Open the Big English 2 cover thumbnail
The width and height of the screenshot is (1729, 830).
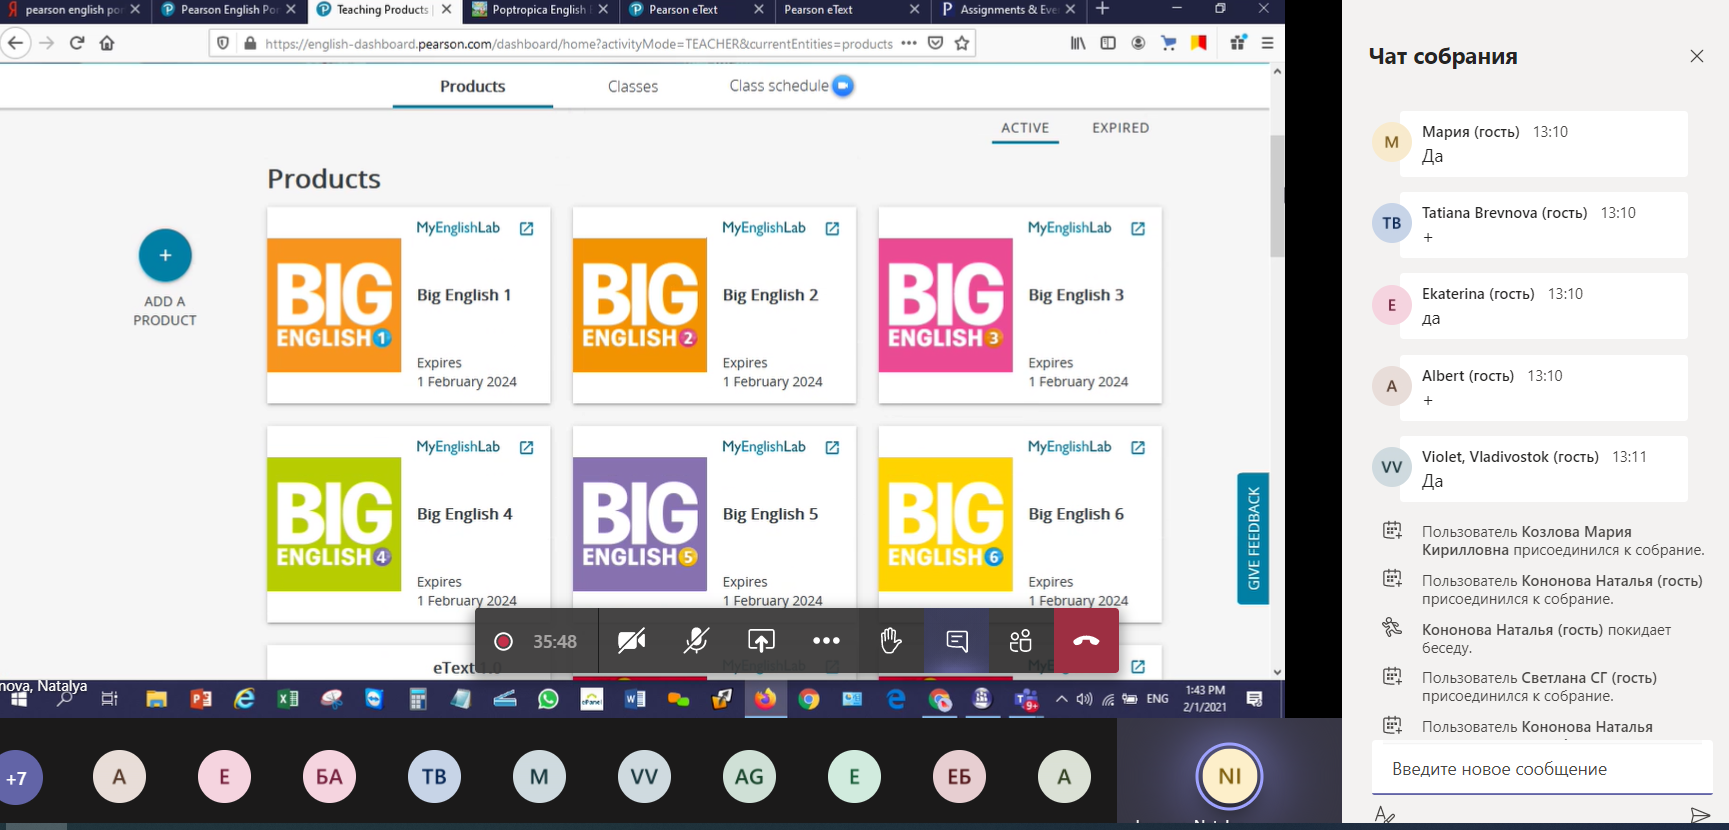pyautogui.click(x=640, y=305)
